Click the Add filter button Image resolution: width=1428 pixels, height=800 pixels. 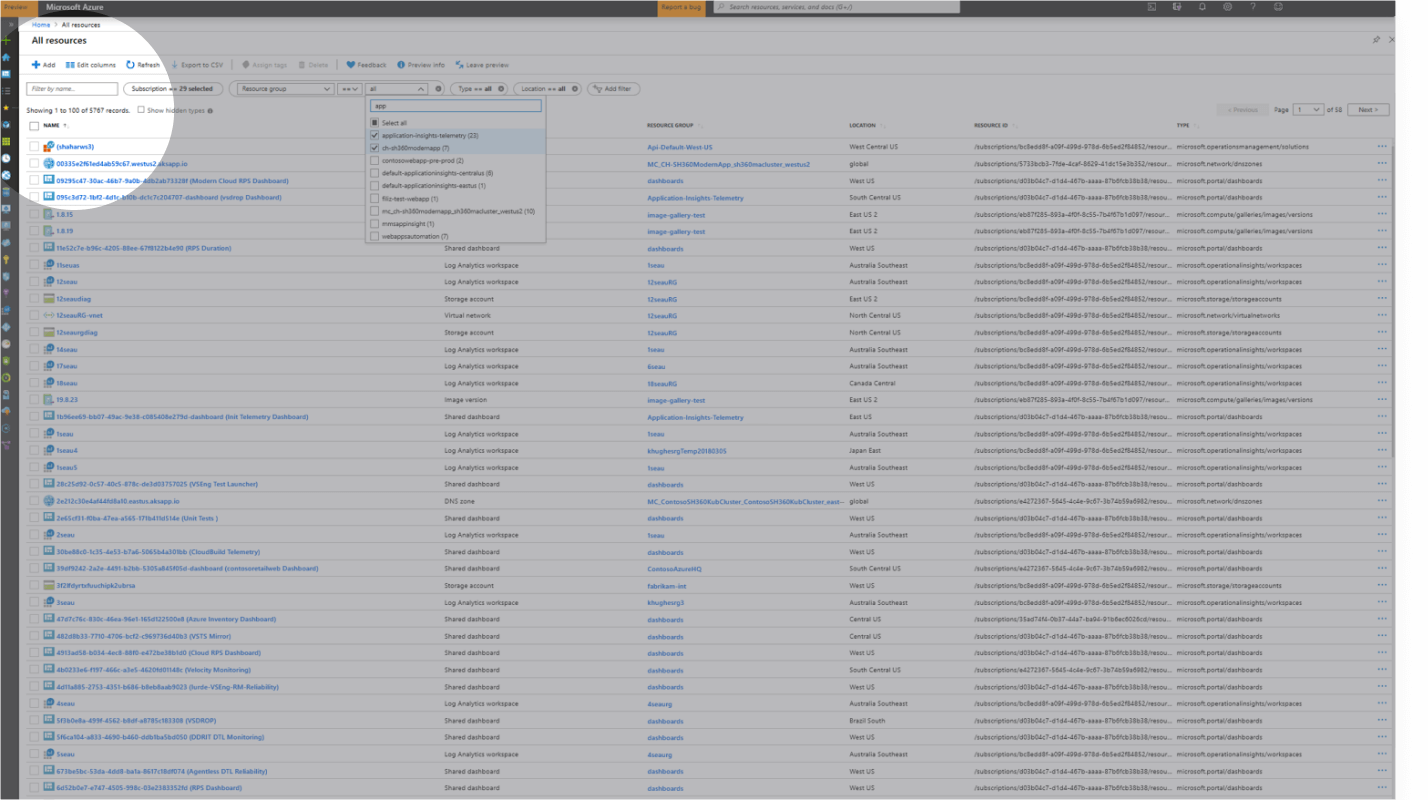[x=613, y=89]
